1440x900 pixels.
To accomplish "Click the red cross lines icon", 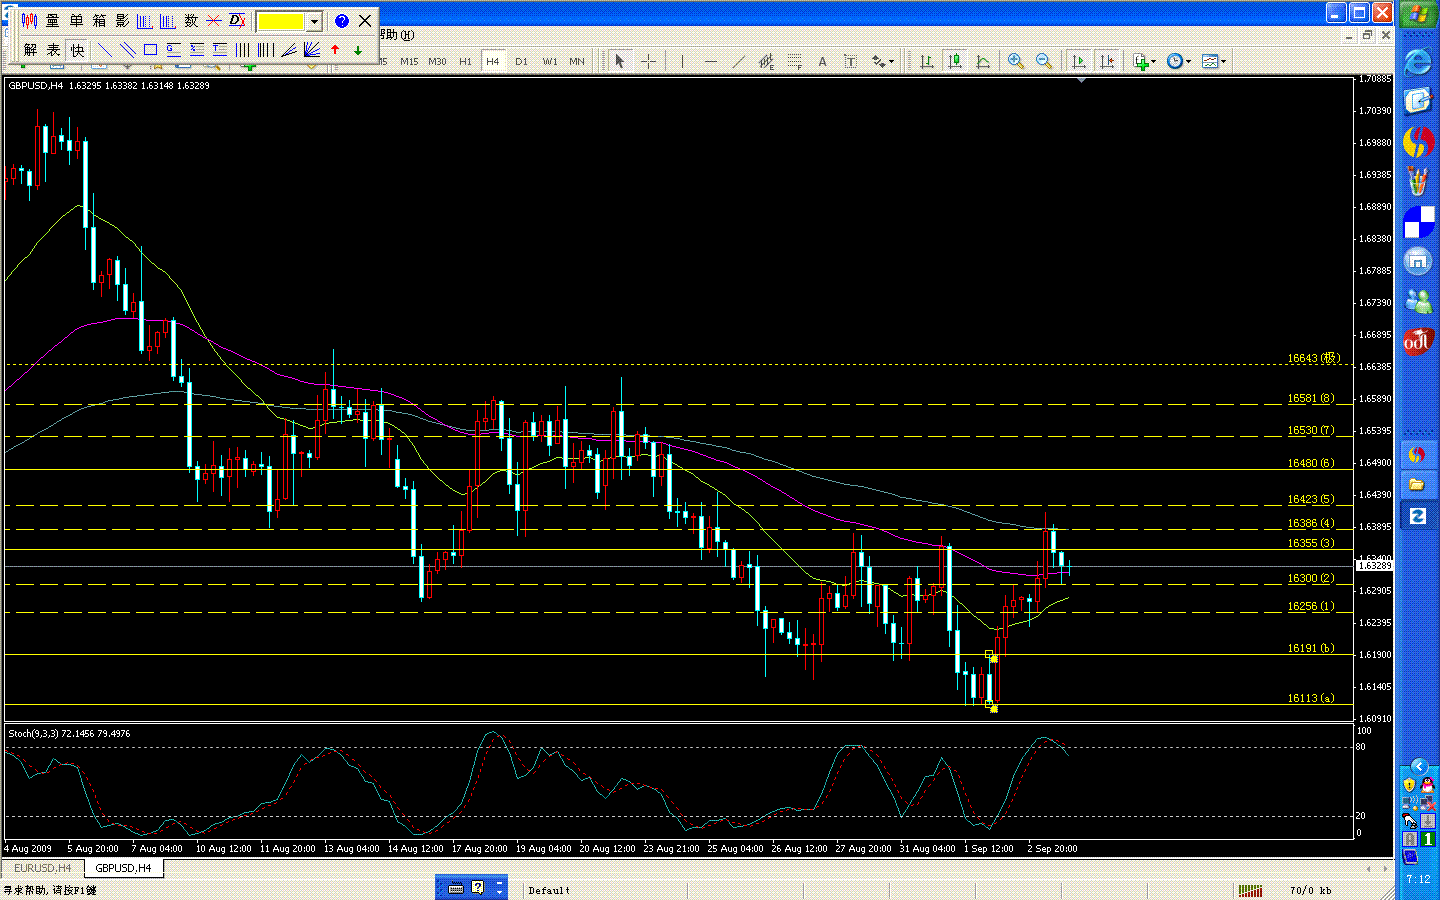I will click(214, 20).
